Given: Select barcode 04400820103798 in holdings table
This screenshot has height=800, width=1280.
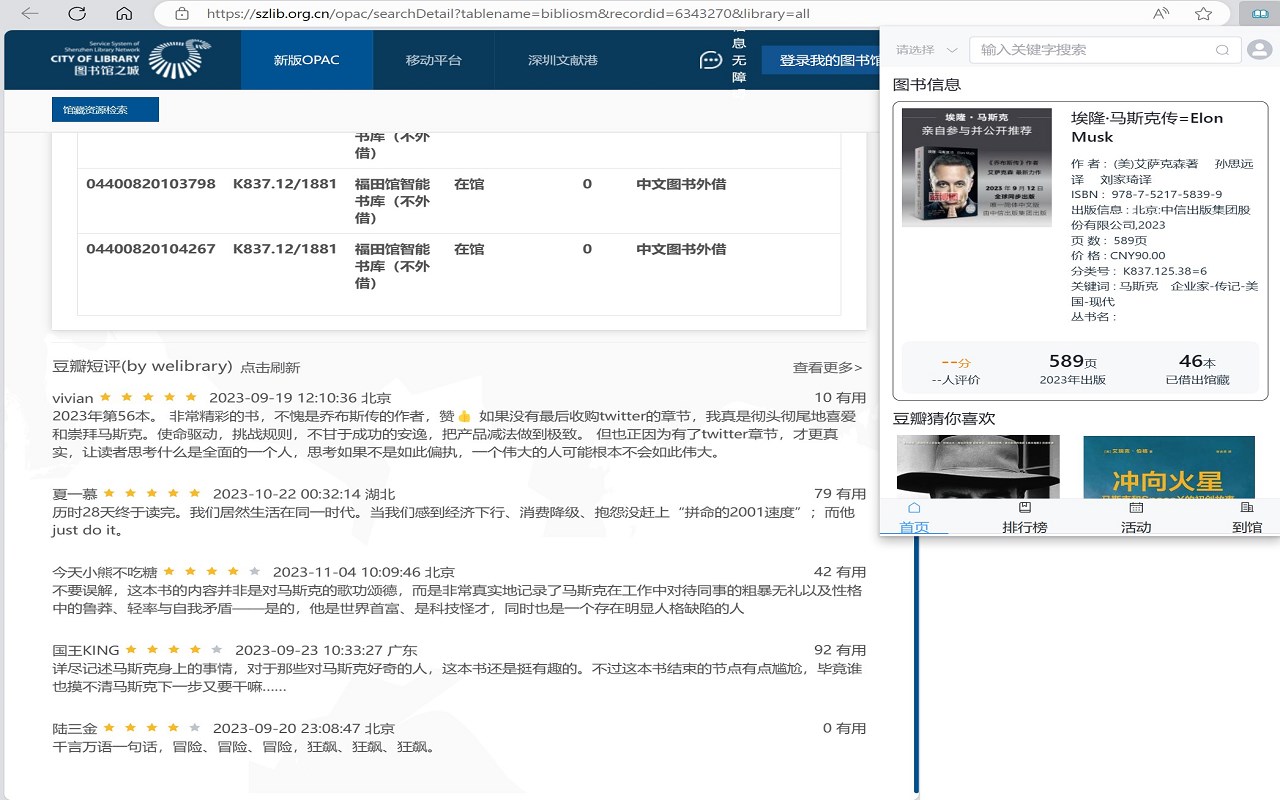Looking at the screenshot, I should (x=151, y=184).
